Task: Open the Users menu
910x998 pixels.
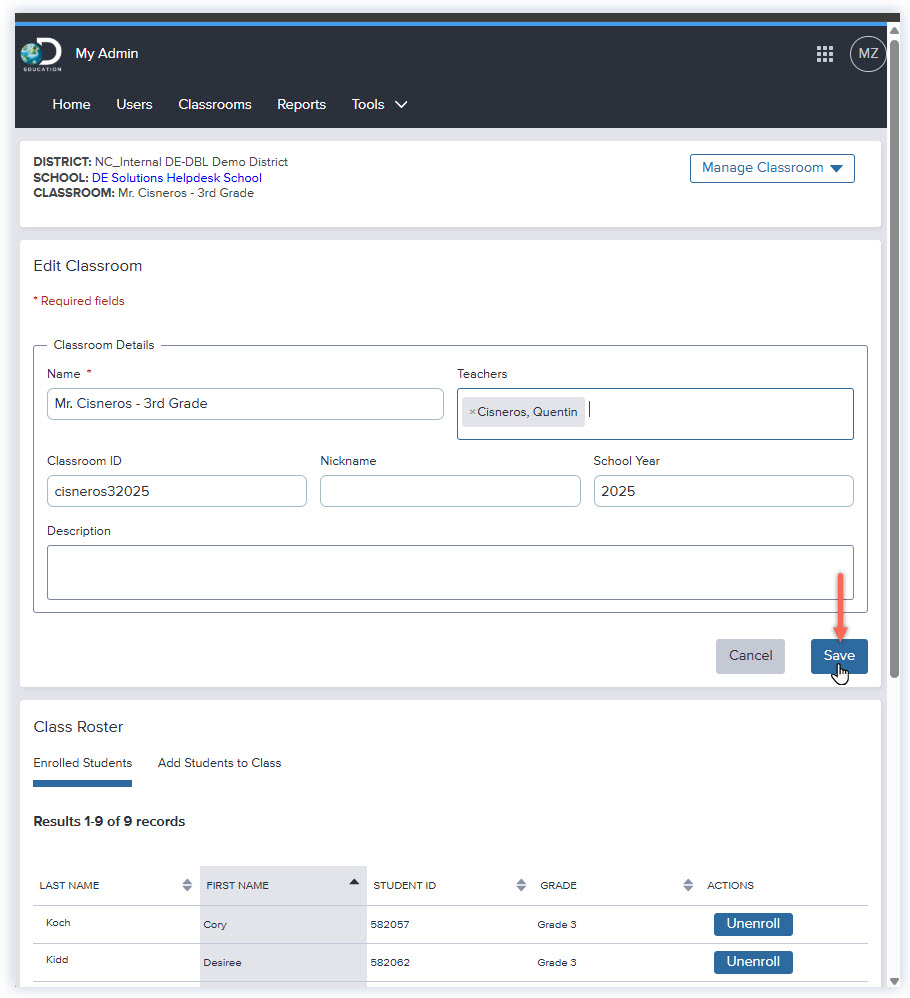Action: pyautogui.click(x=134, y=104)
